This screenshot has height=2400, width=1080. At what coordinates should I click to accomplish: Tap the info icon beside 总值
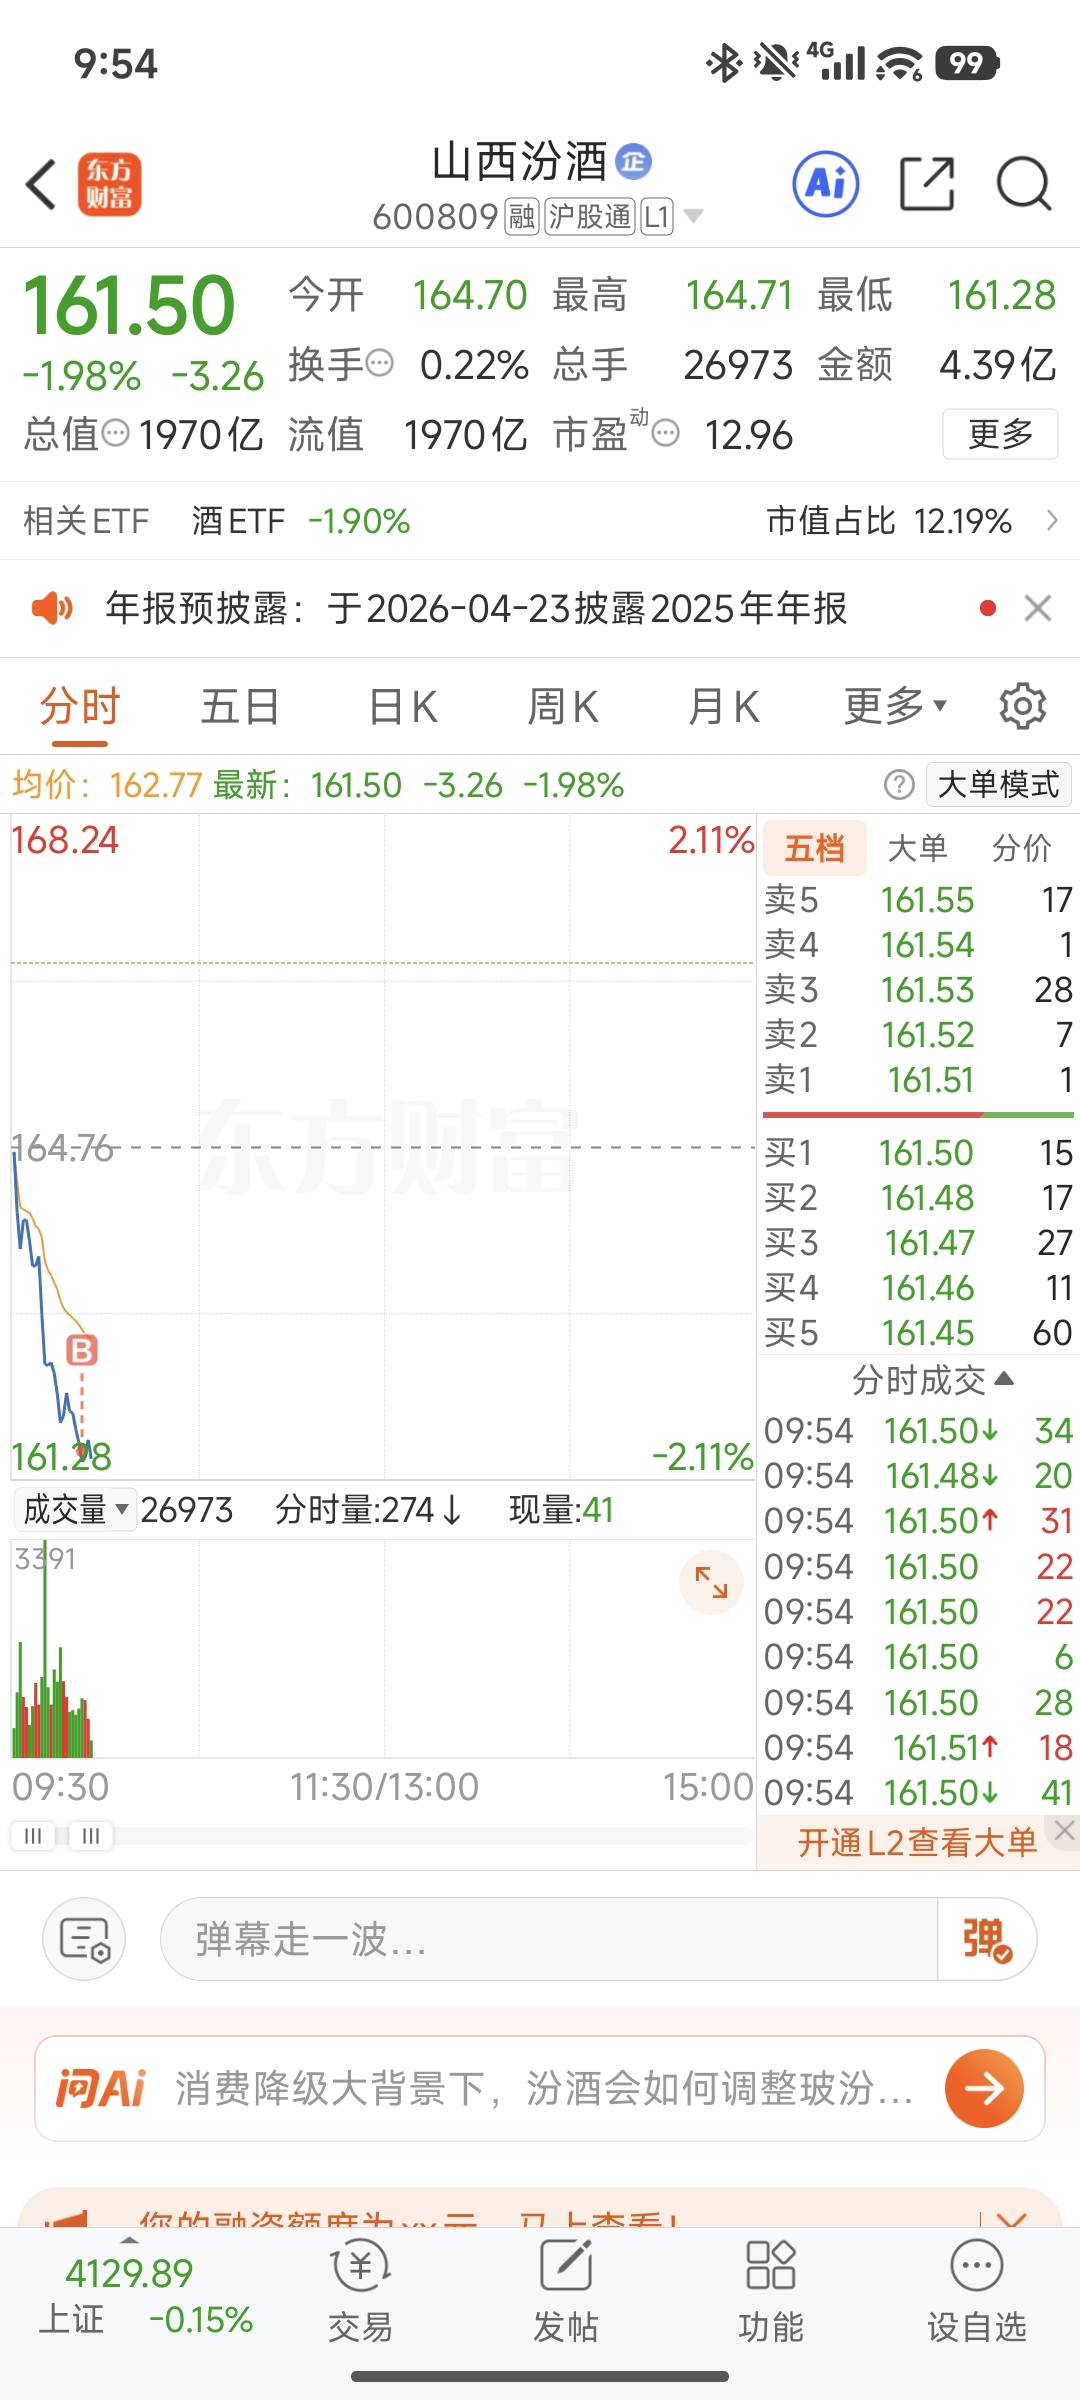coord(116,433)
